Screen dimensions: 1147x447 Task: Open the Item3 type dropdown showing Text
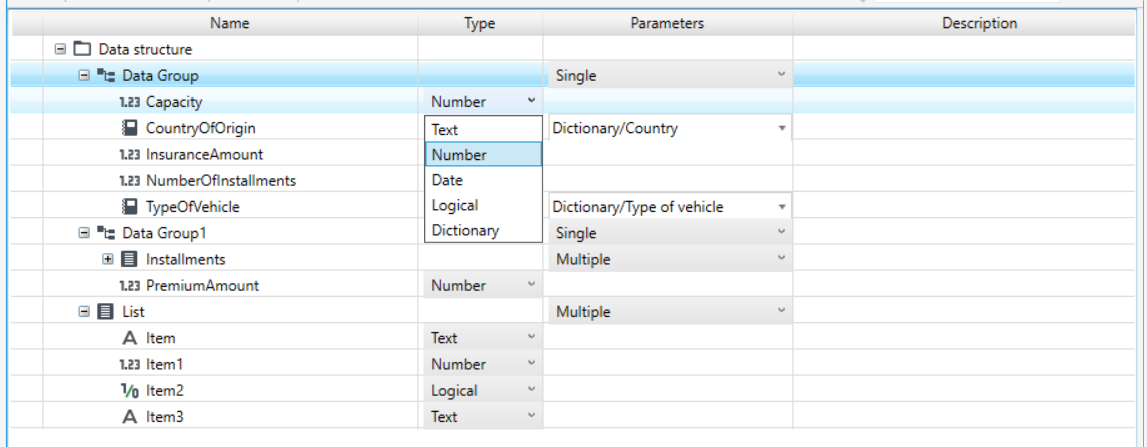pos(483,417)
